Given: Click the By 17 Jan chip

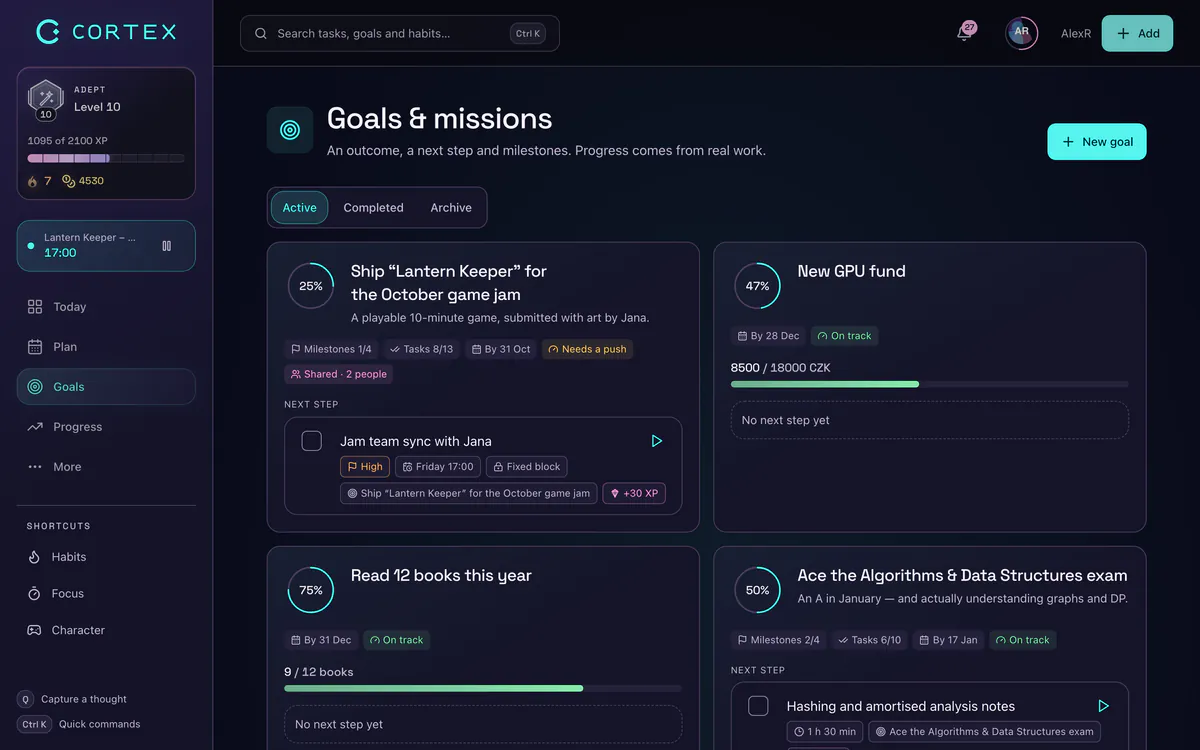Looking at the screenshot, I should click(x=948, y=640).
